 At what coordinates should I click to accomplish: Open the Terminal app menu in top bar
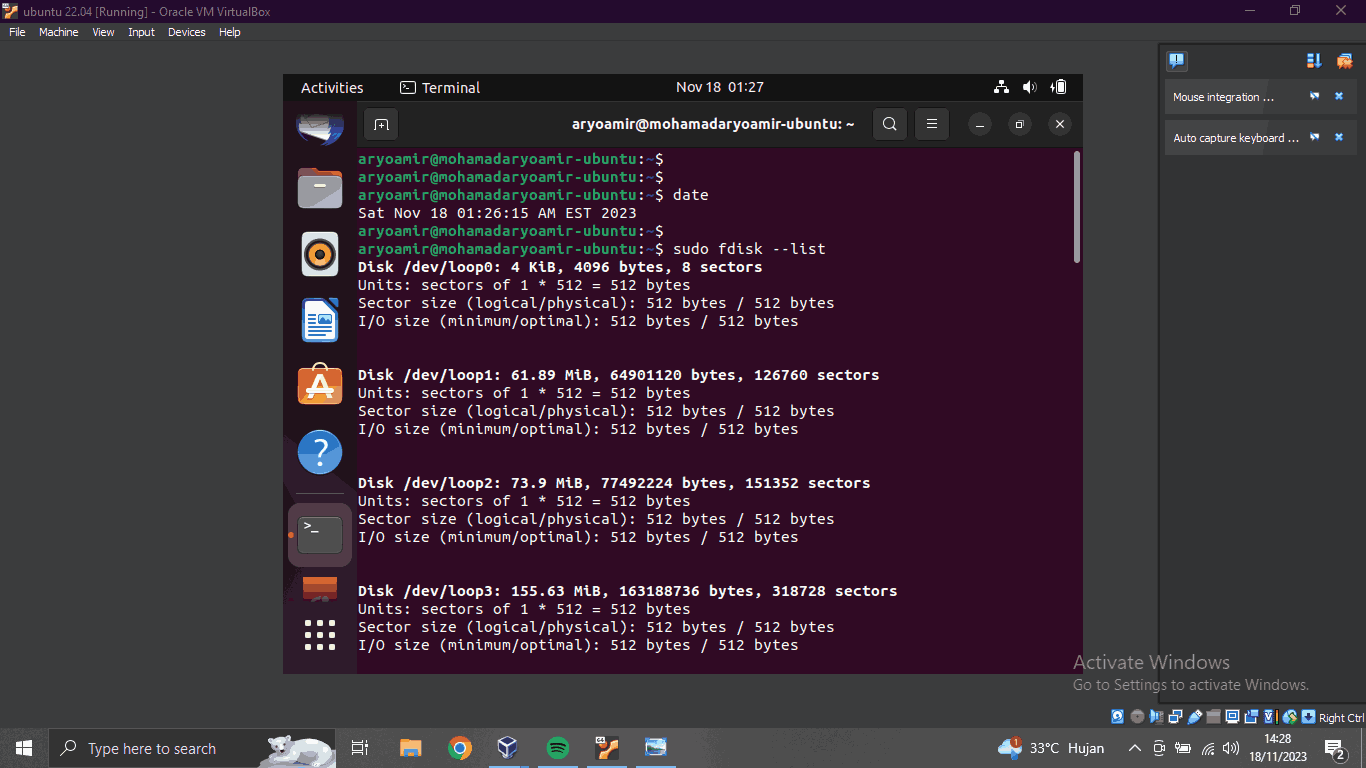[440, 88]
